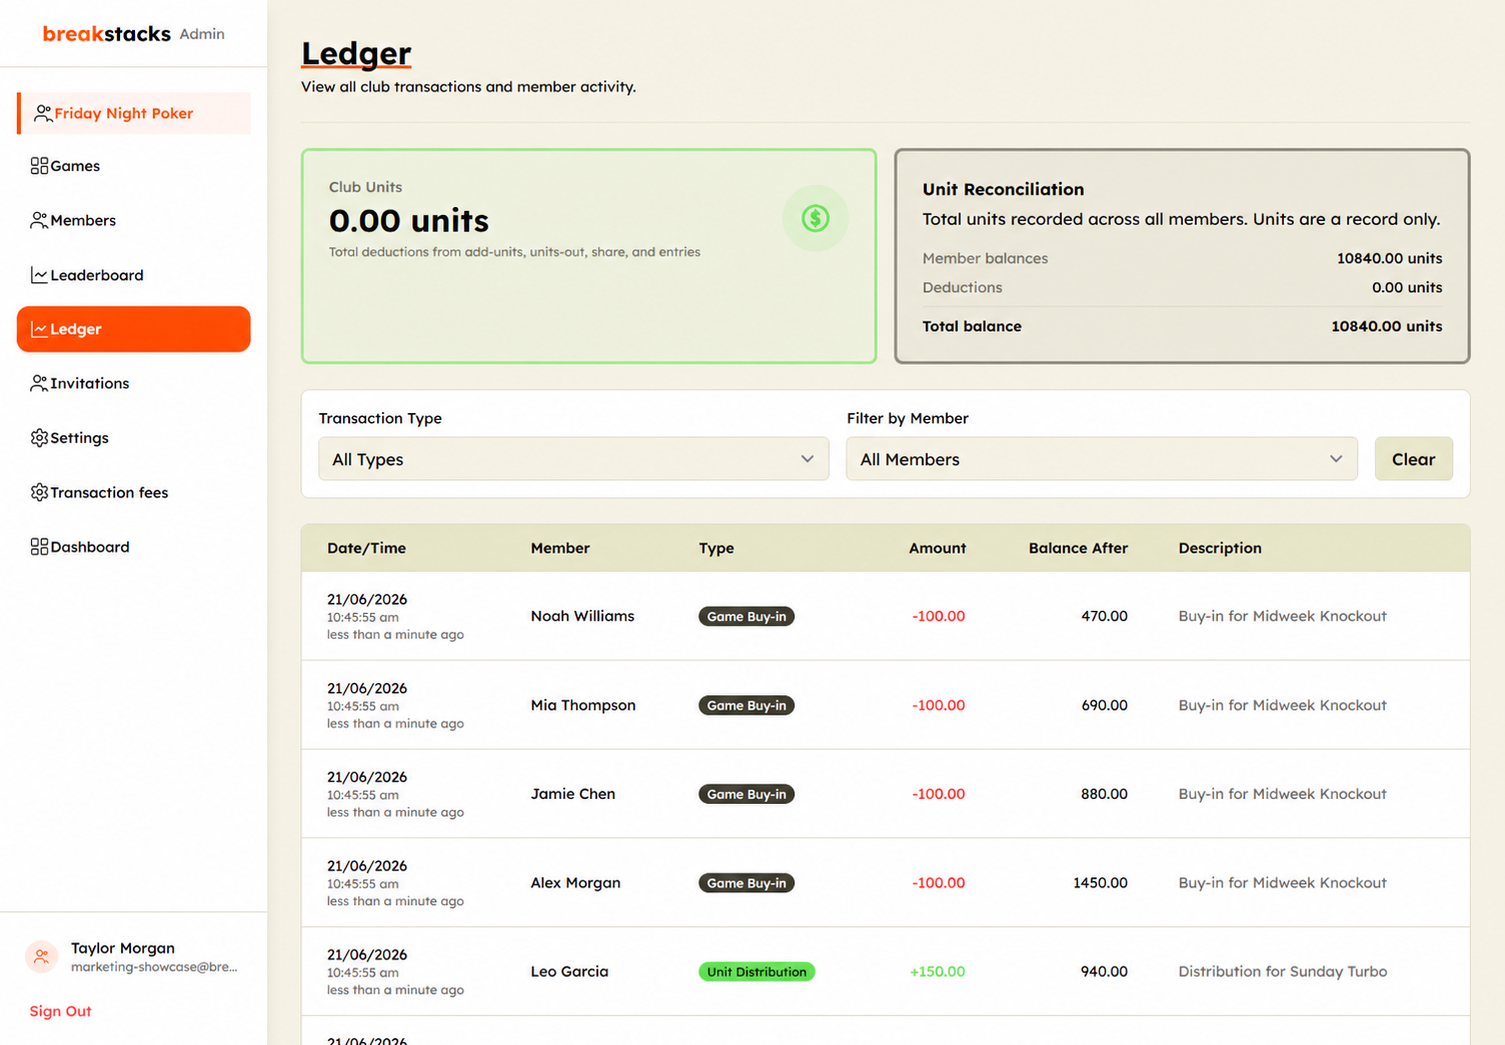Click the Description column header
Viewport: 1505px width, 1045px height.
(1220, 548)
